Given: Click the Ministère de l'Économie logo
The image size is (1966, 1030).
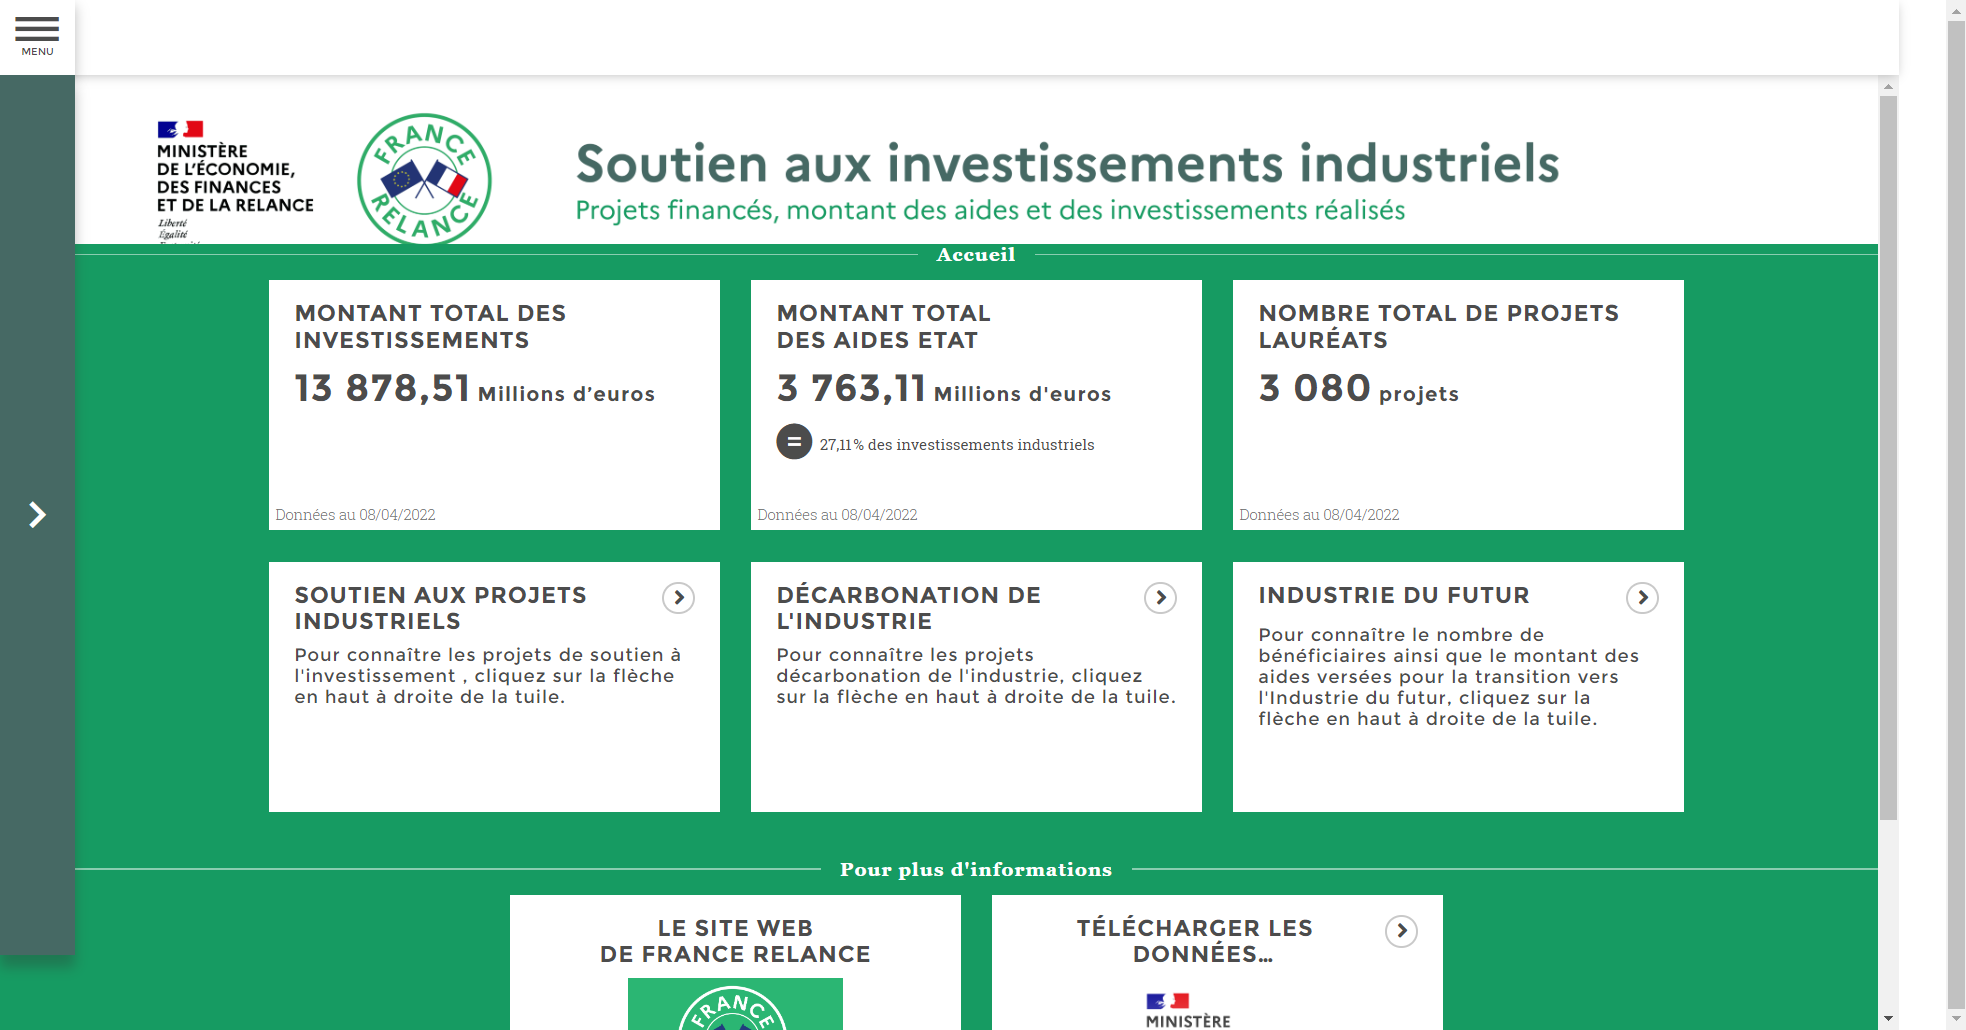Looking at the screenshot, I should pyautogui.click(x=234, y=180).
